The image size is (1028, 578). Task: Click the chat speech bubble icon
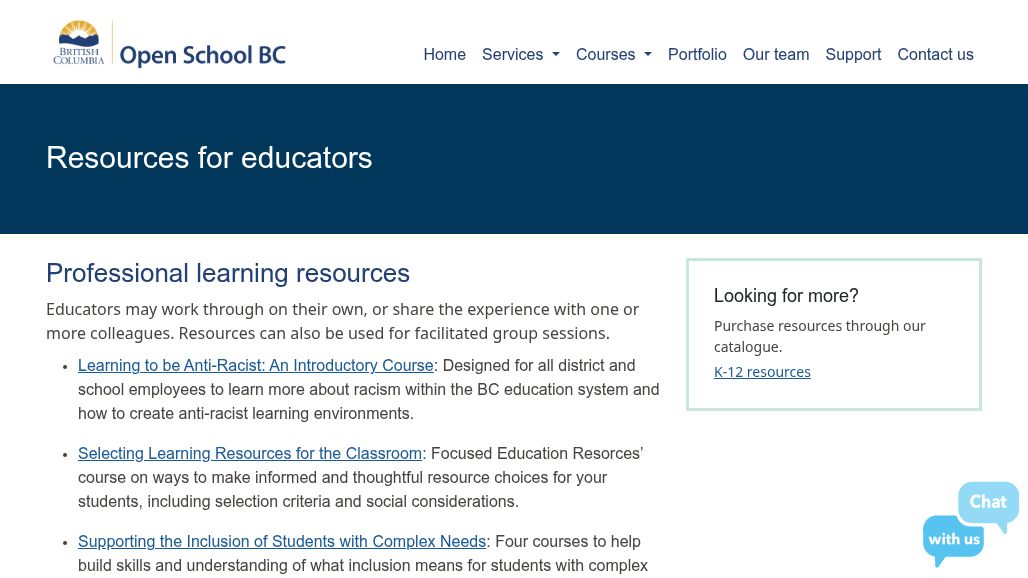click(x=987, y=504)
